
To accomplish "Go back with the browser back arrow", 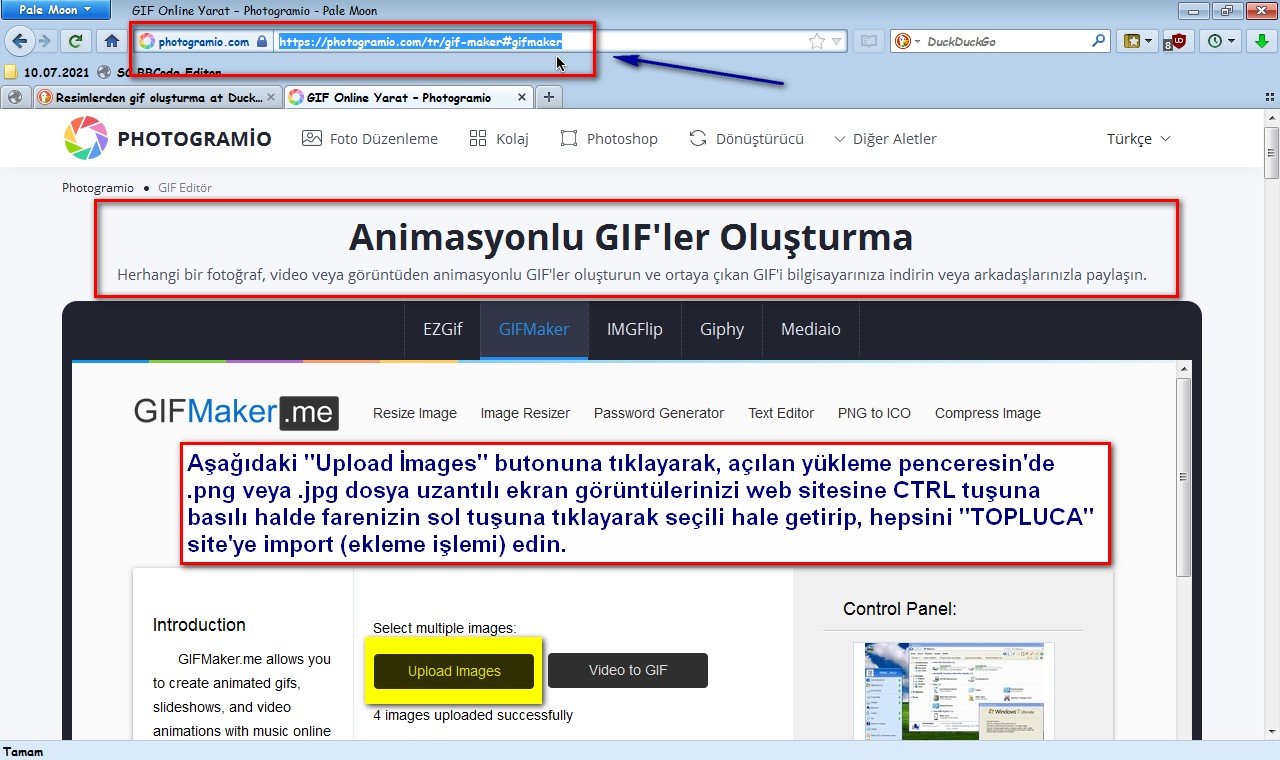I will click(x=20, y=41).
